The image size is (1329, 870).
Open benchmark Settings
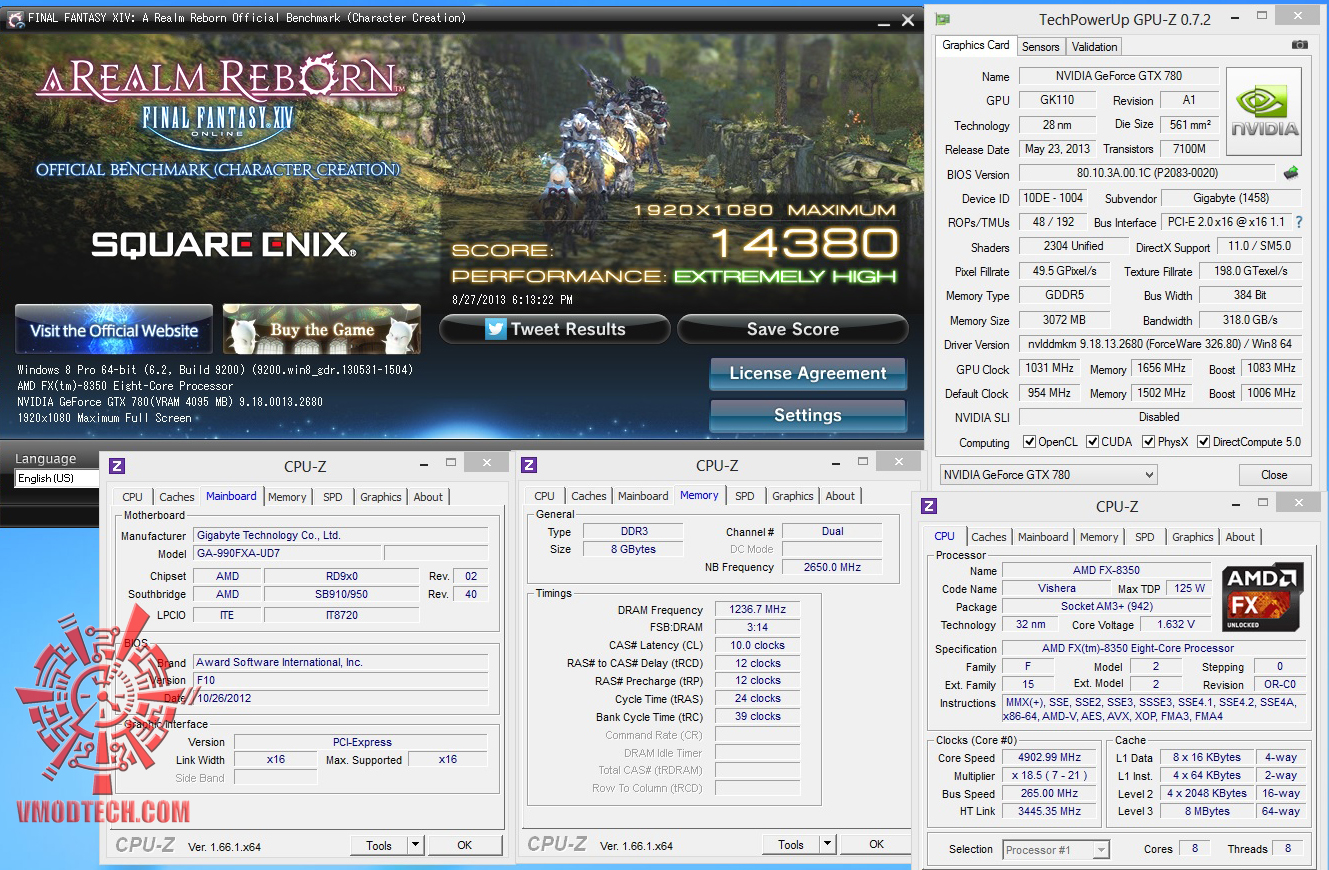(x=808, y=415)
